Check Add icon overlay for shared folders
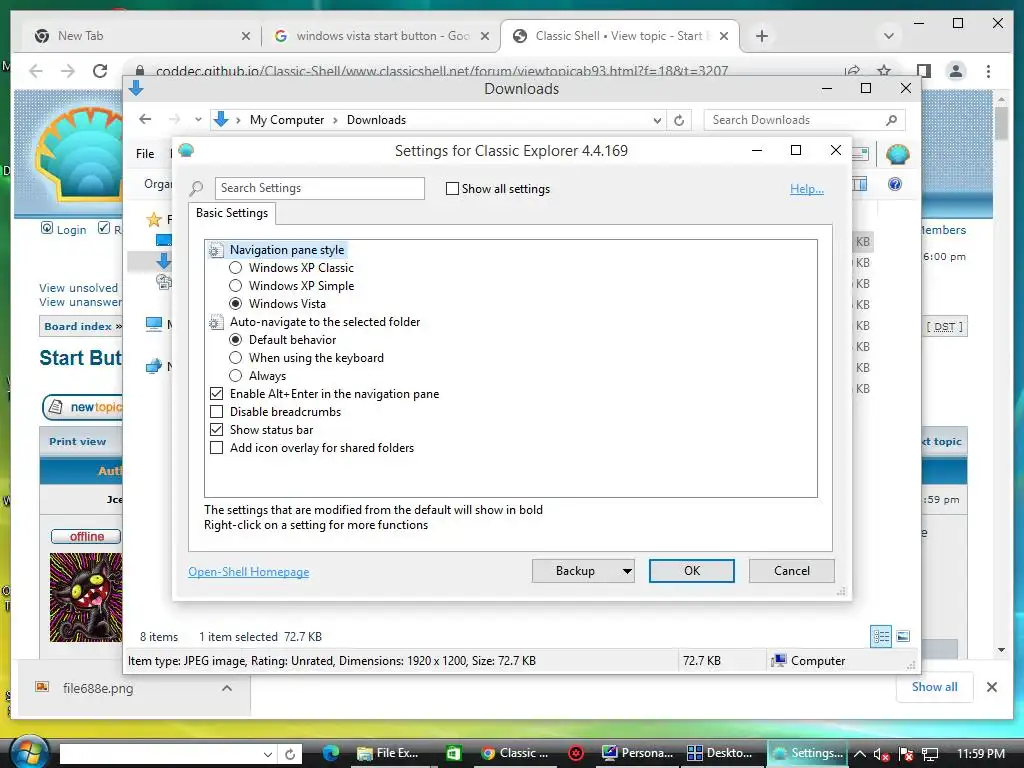Viewport: 1024px width, 768px height. (x=217, y=448)
